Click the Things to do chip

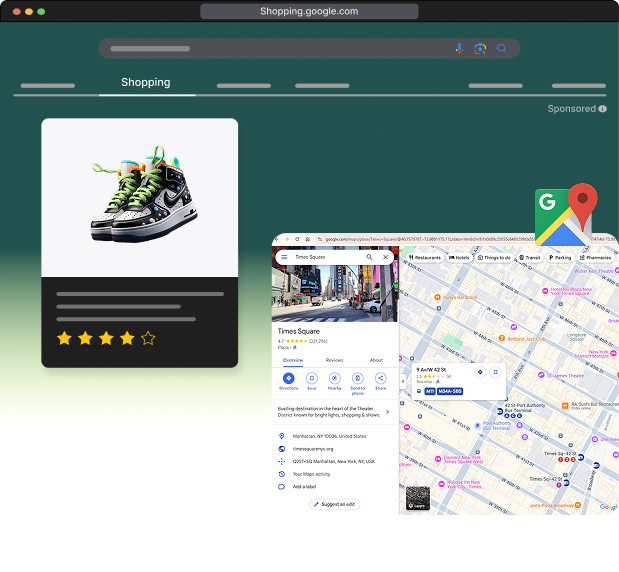click(x=494, y=257)
